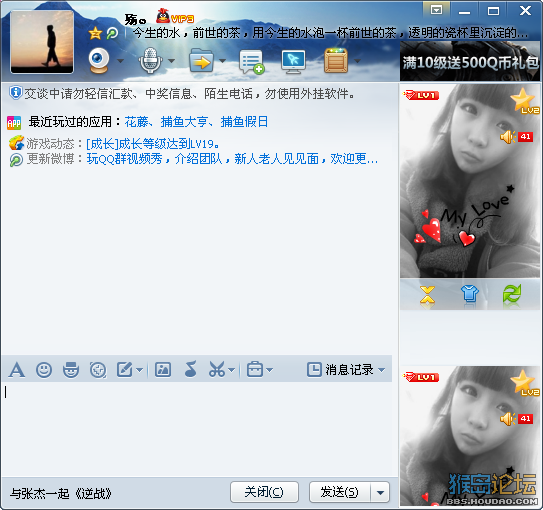Open the blue shirt QQ show dress-up
This screenshot has width=543, height=510.
point(470,294)
